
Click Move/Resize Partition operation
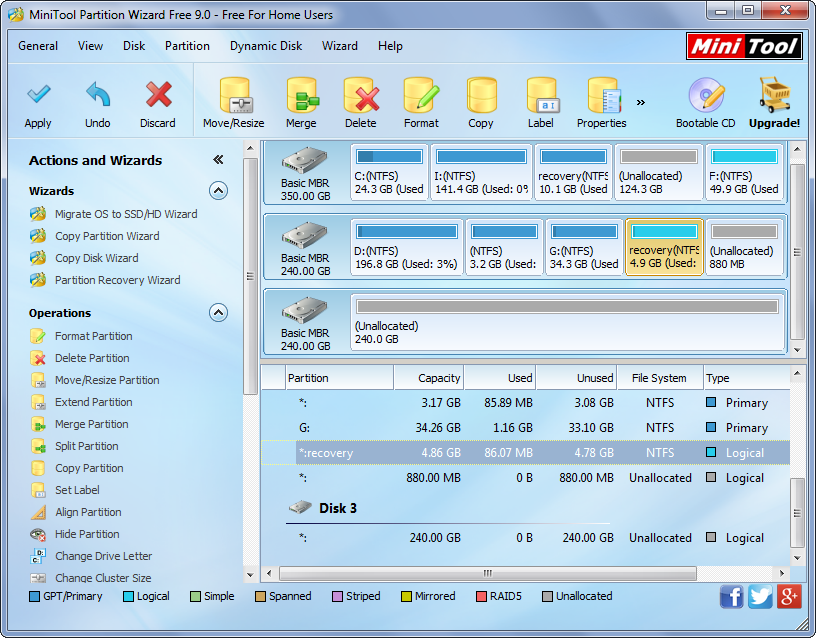pos(95,380)
